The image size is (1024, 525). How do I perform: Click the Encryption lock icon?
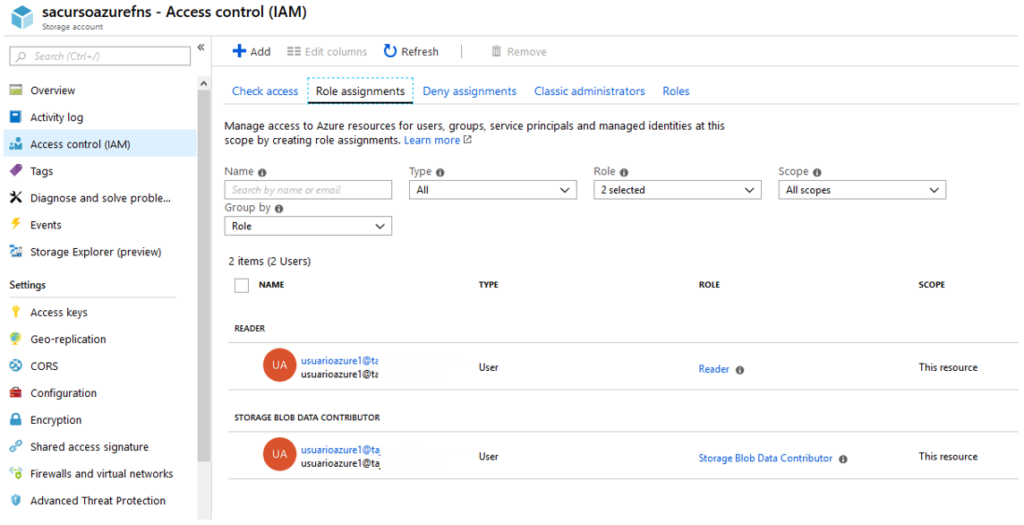point(16,419)
